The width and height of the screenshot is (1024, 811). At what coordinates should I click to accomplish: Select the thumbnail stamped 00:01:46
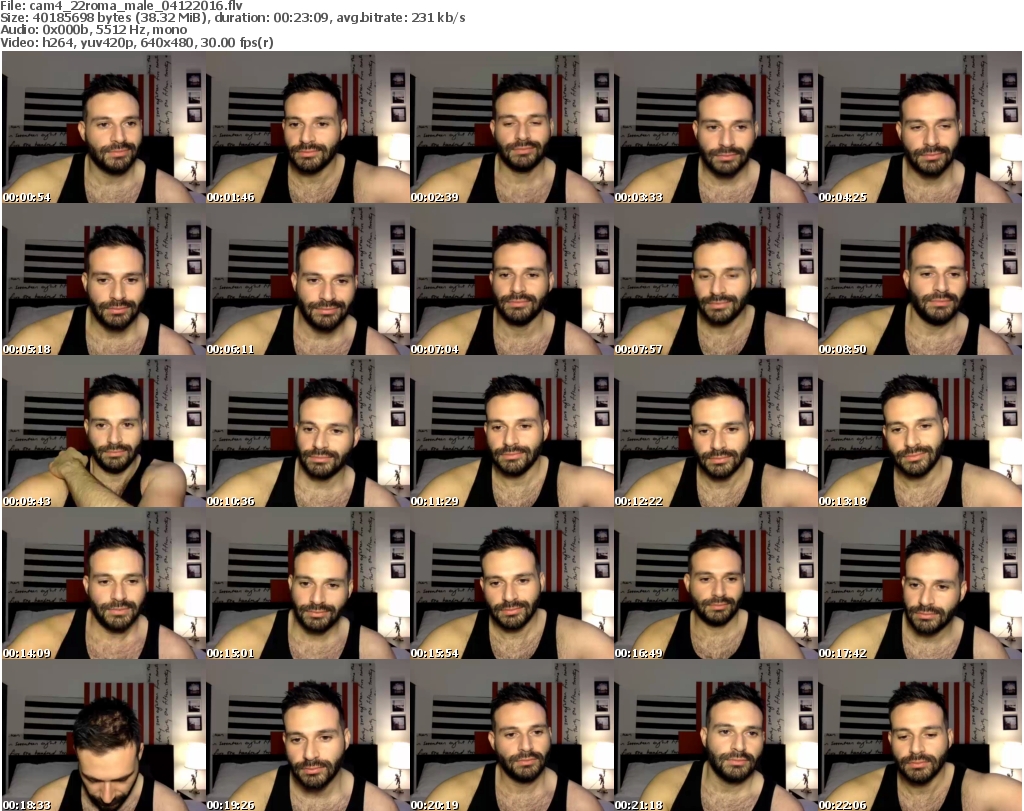coord(308,127)
